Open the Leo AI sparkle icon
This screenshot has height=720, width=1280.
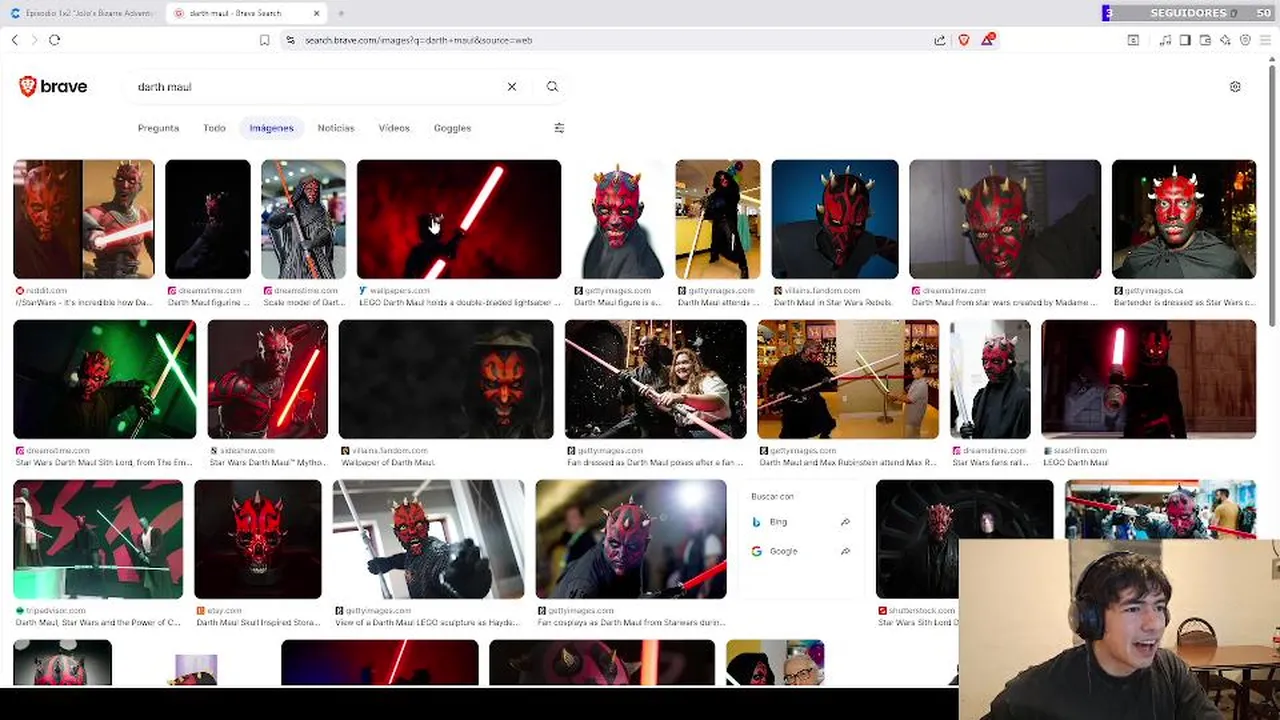click(x=1225, y=40)
